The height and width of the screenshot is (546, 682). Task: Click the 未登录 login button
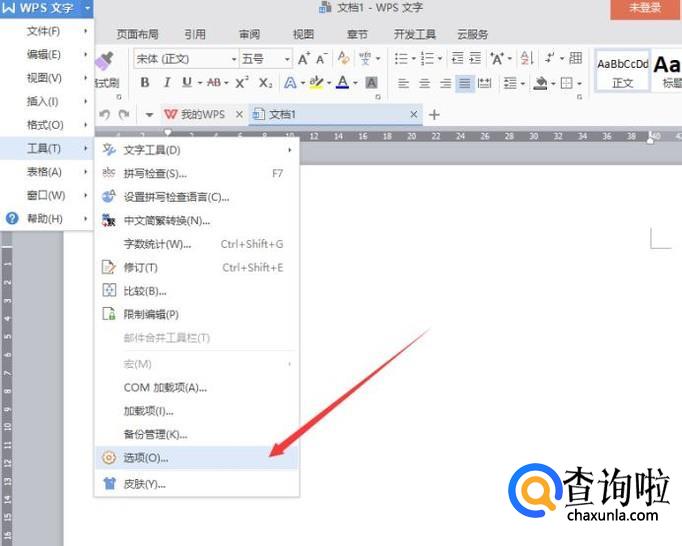coord(645,8)
